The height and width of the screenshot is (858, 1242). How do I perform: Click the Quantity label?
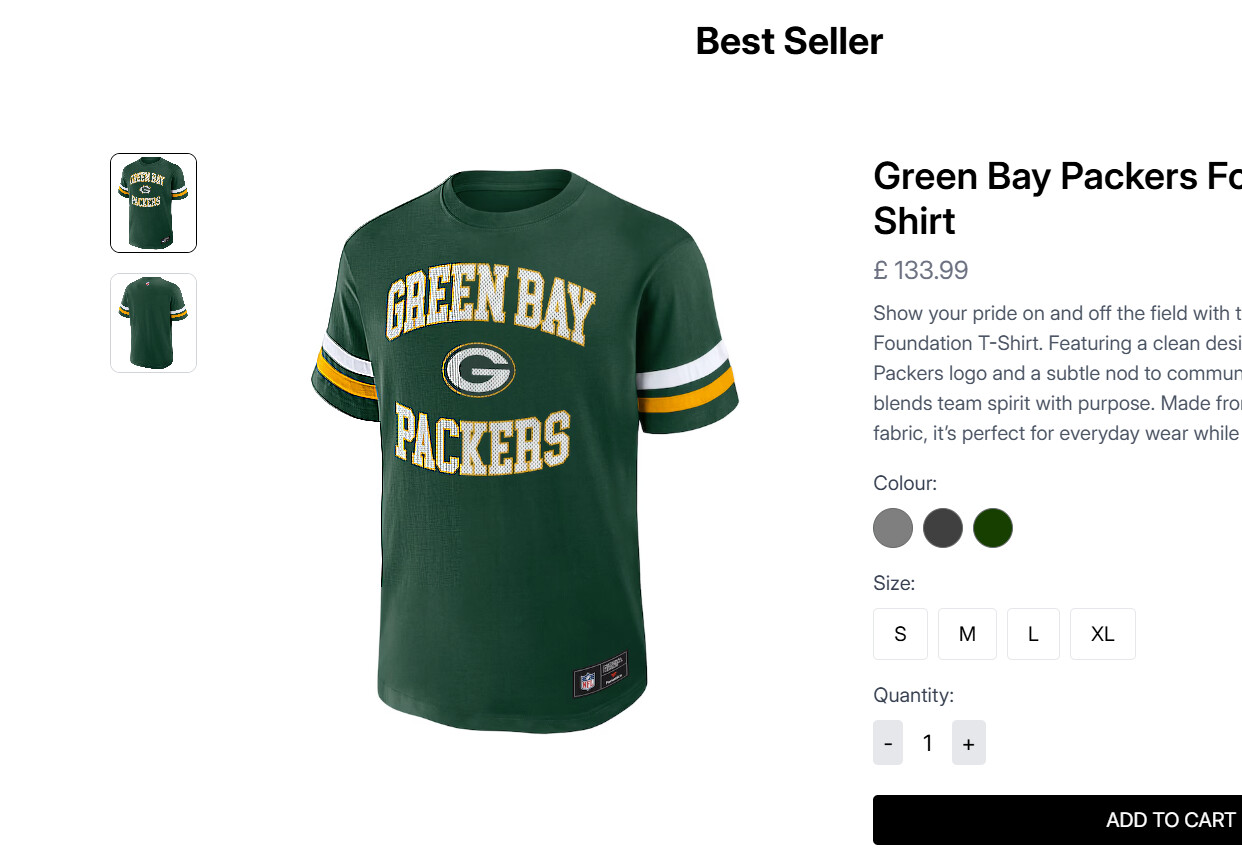(914, 695)
